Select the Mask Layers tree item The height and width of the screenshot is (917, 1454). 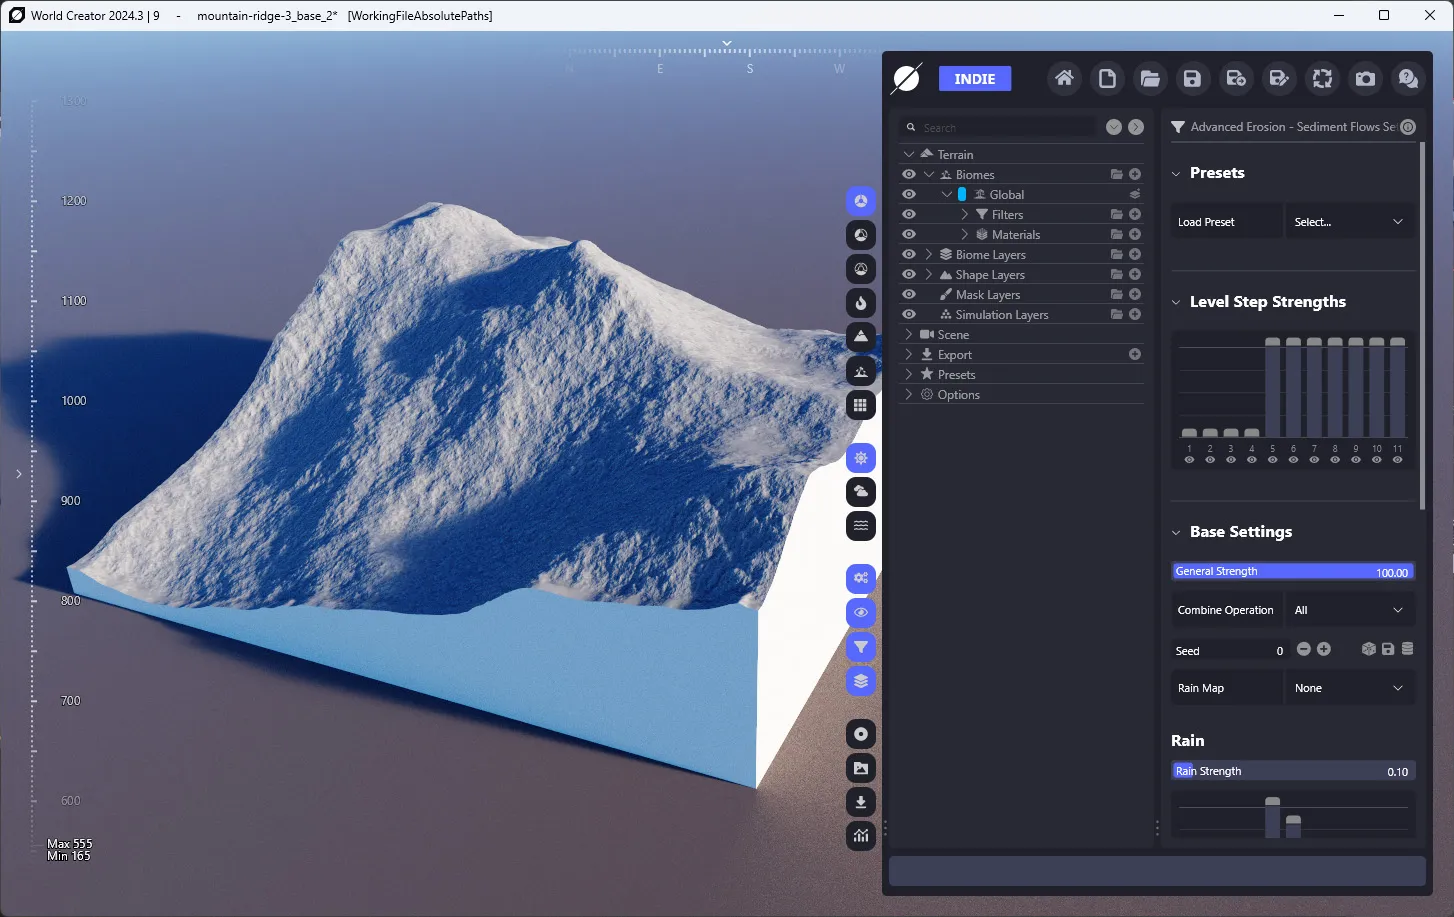click(x=987, y=294)
